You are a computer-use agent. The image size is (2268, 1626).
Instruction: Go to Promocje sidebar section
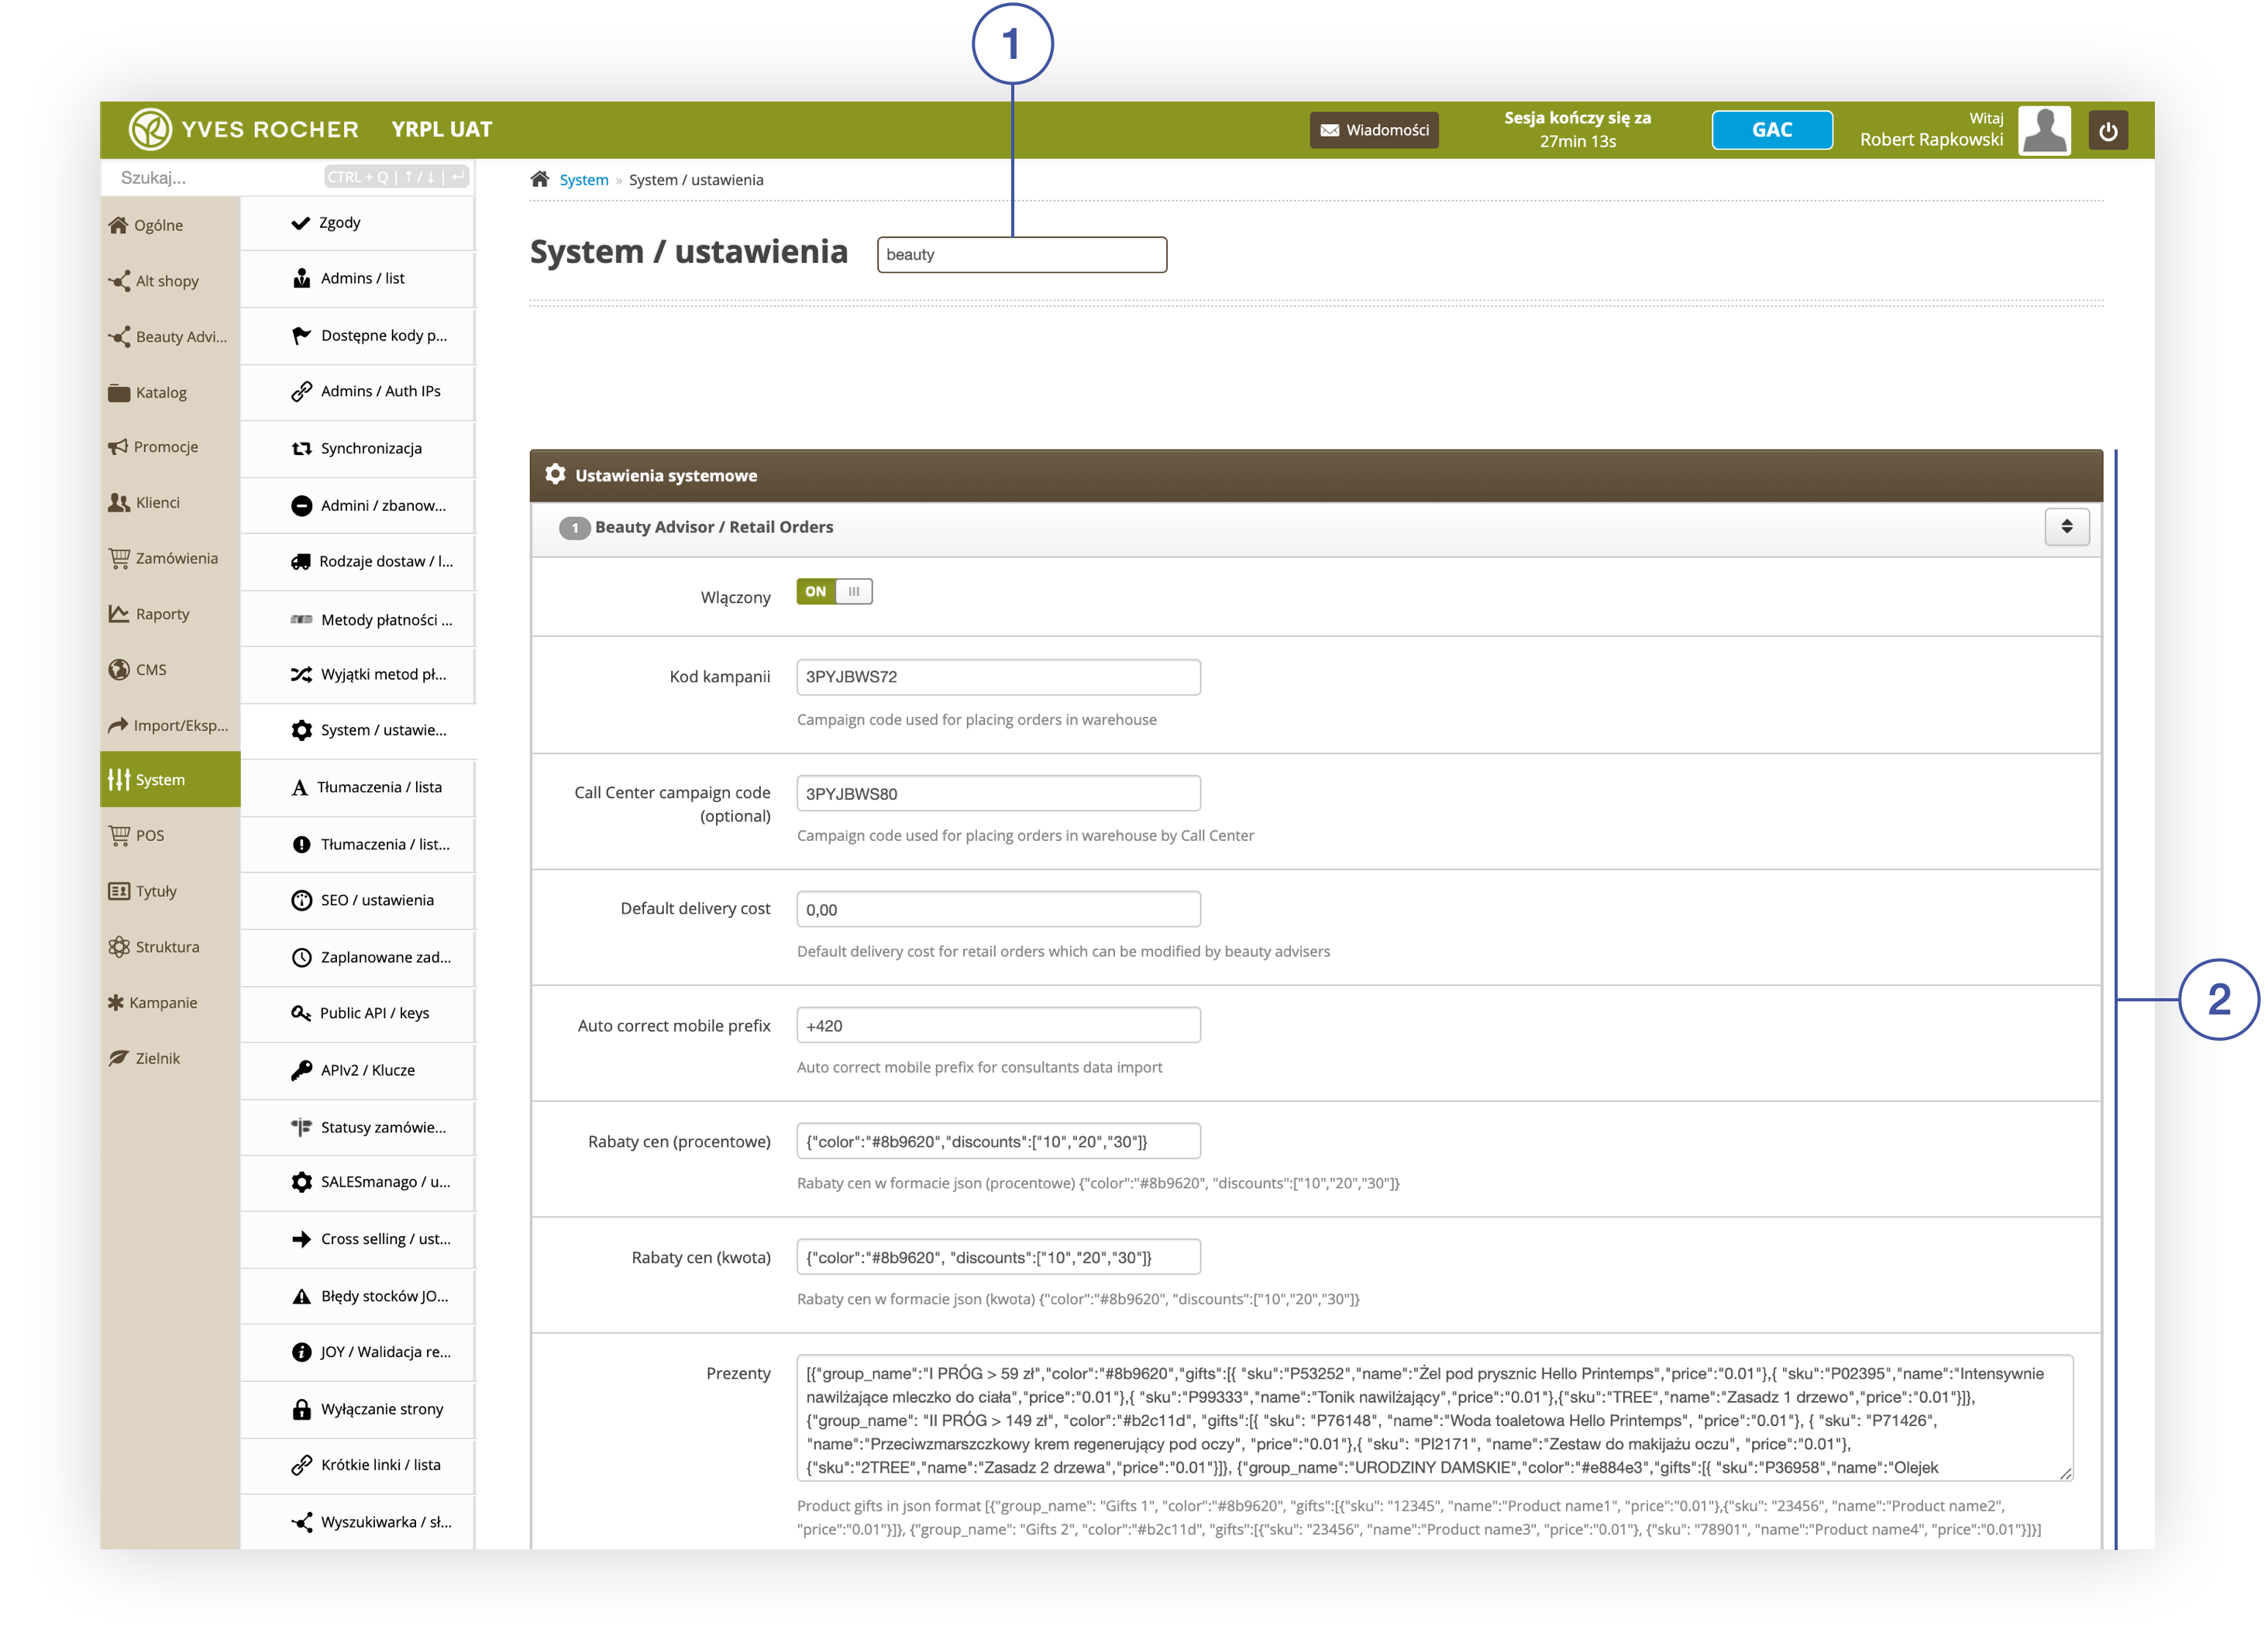(x=170, y=447)
